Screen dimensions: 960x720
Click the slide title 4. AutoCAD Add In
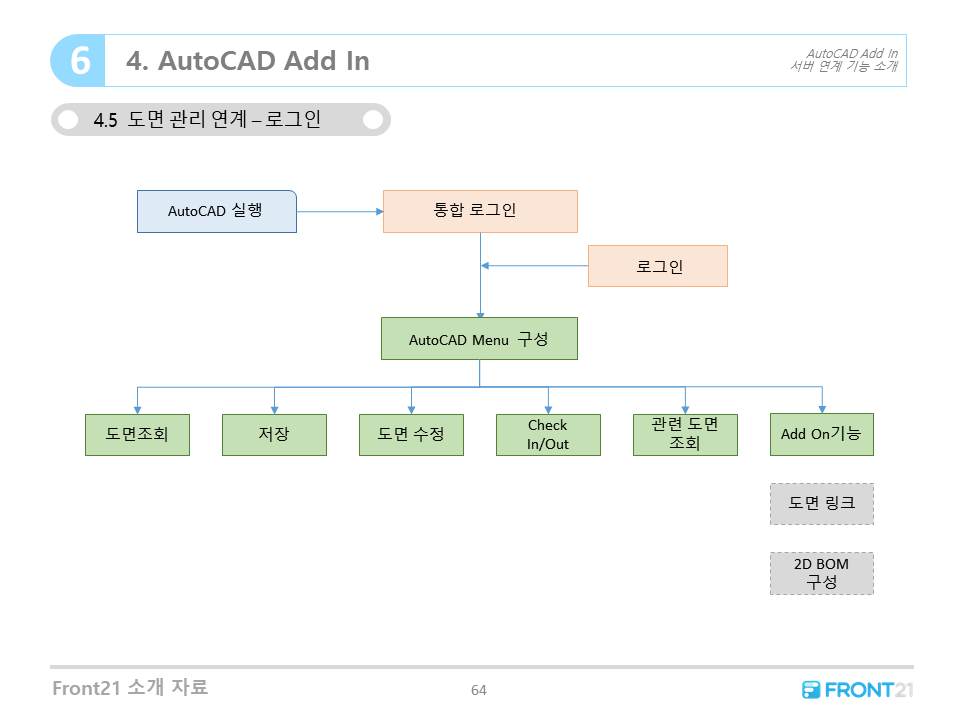coord(248,61)
